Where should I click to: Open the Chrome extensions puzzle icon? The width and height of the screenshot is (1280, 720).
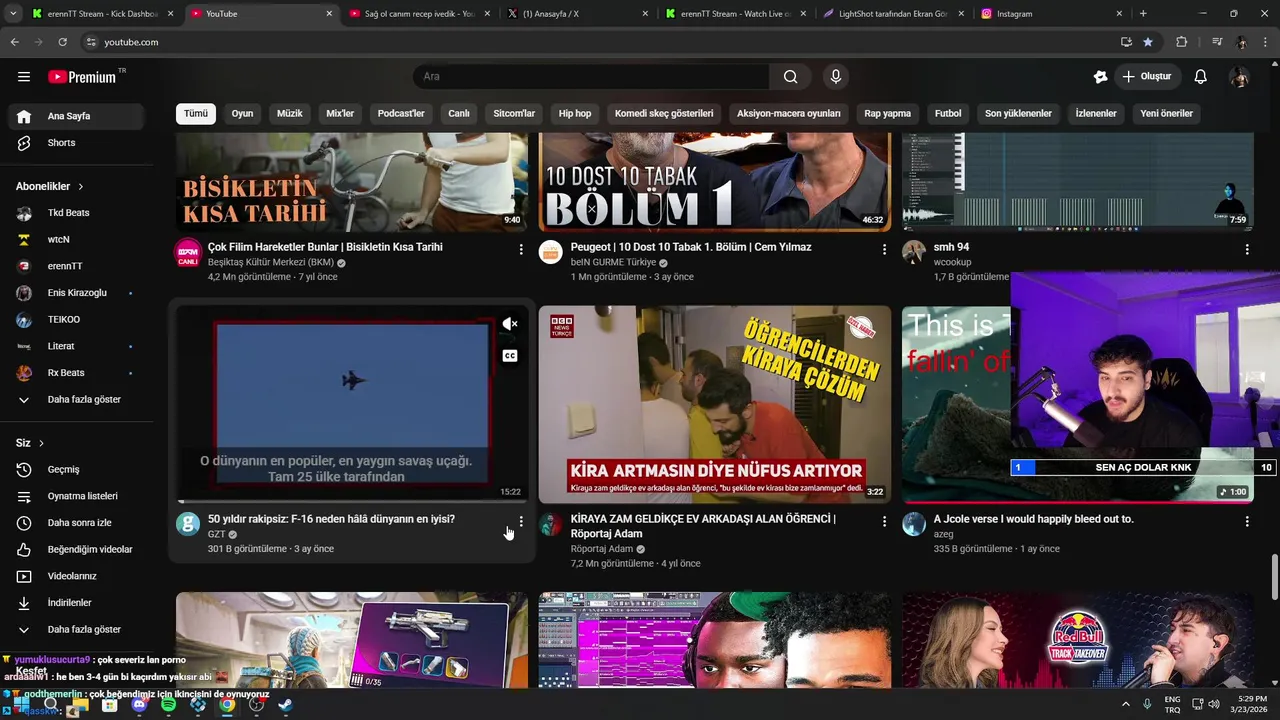coord(1182,42)
